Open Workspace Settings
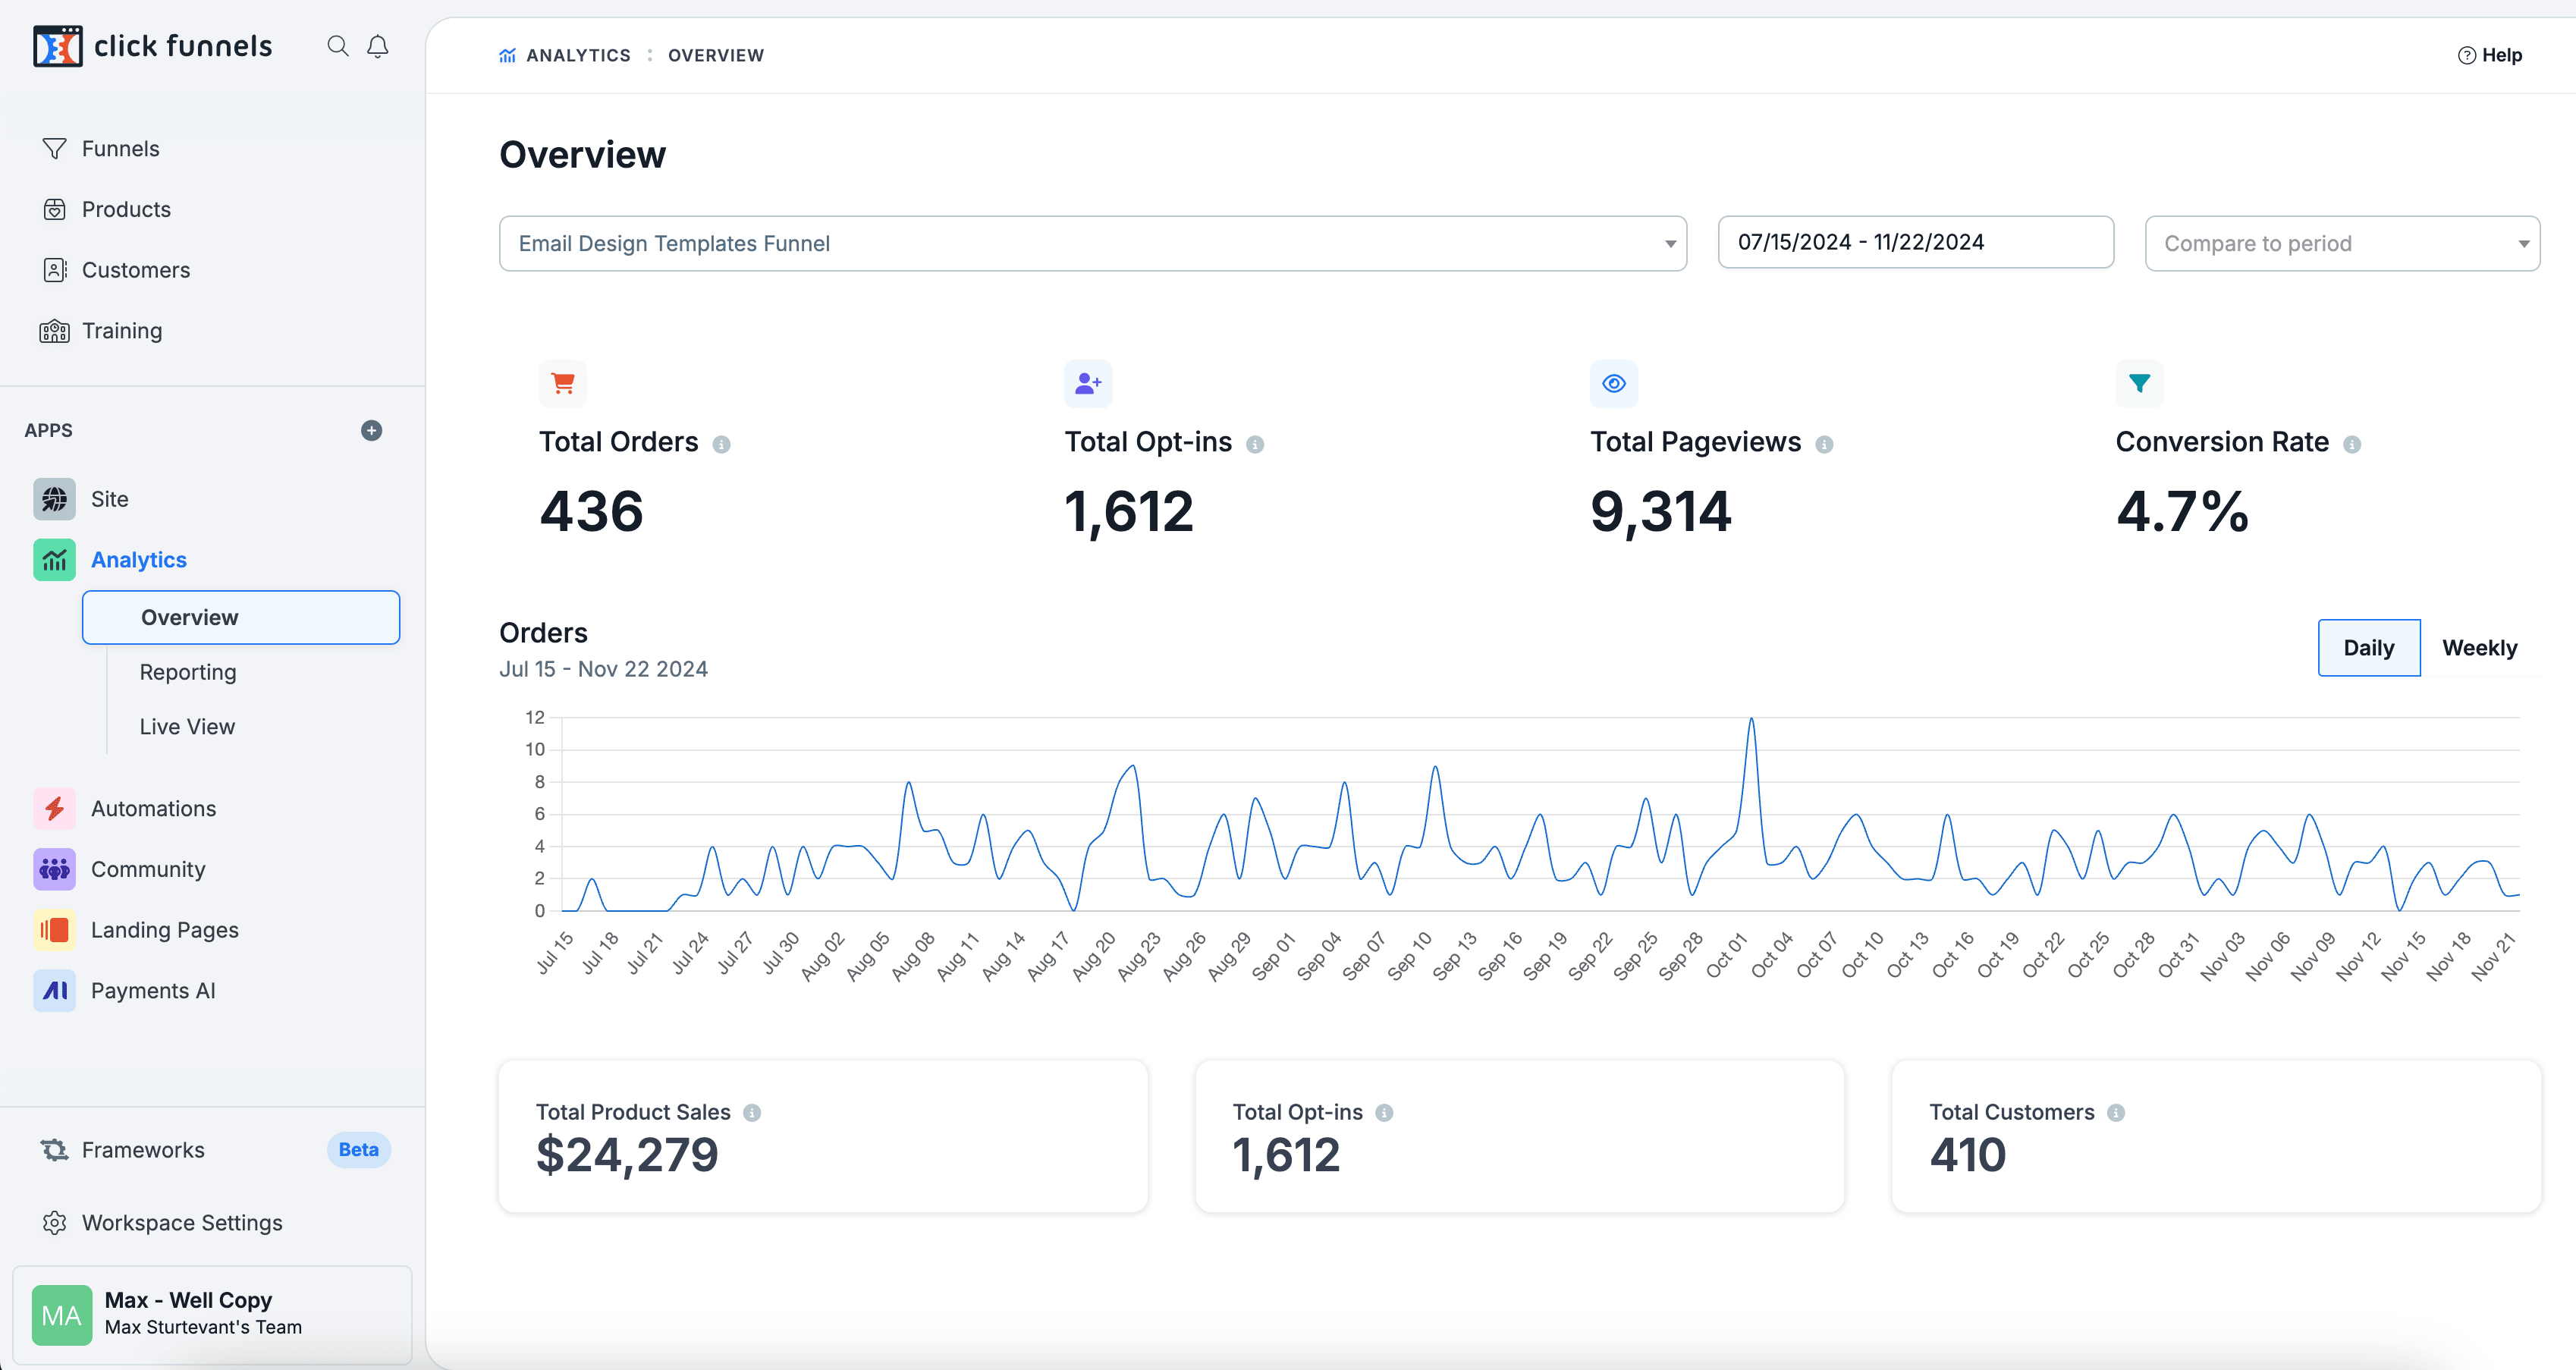2576x1370 pixels. coord(182,1222)
